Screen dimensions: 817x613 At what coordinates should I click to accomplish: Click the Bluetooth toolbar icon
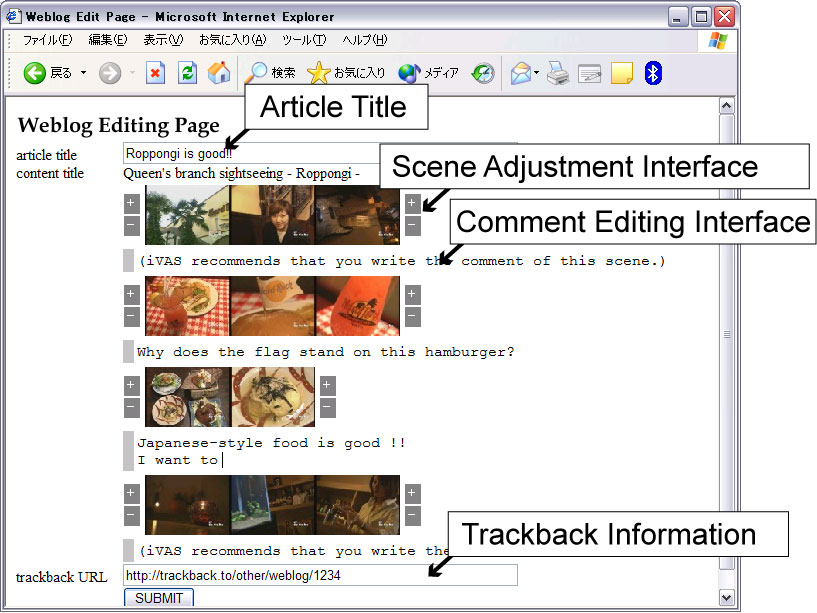point(653,73)
